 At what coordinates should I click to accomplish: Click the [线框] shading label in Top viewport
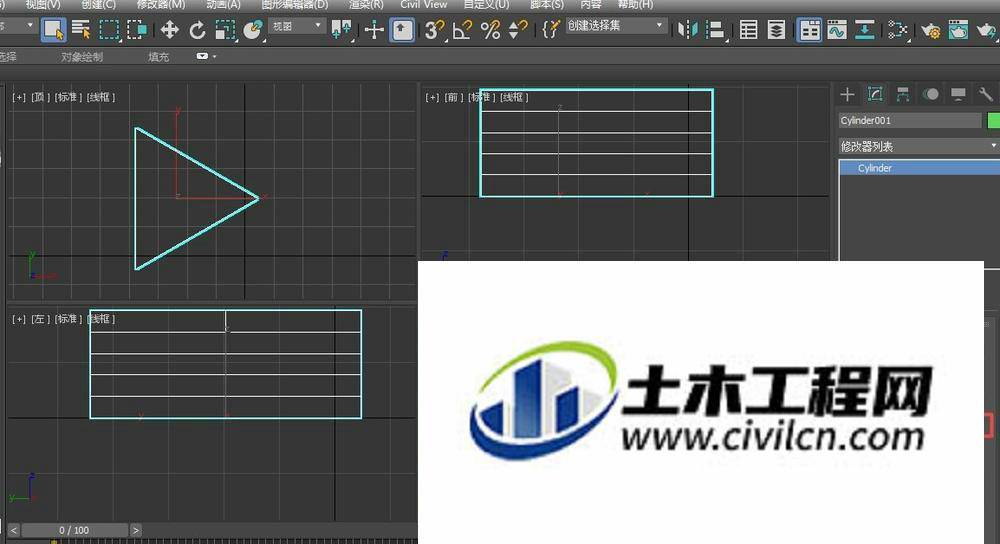click(x=101, y=97)
